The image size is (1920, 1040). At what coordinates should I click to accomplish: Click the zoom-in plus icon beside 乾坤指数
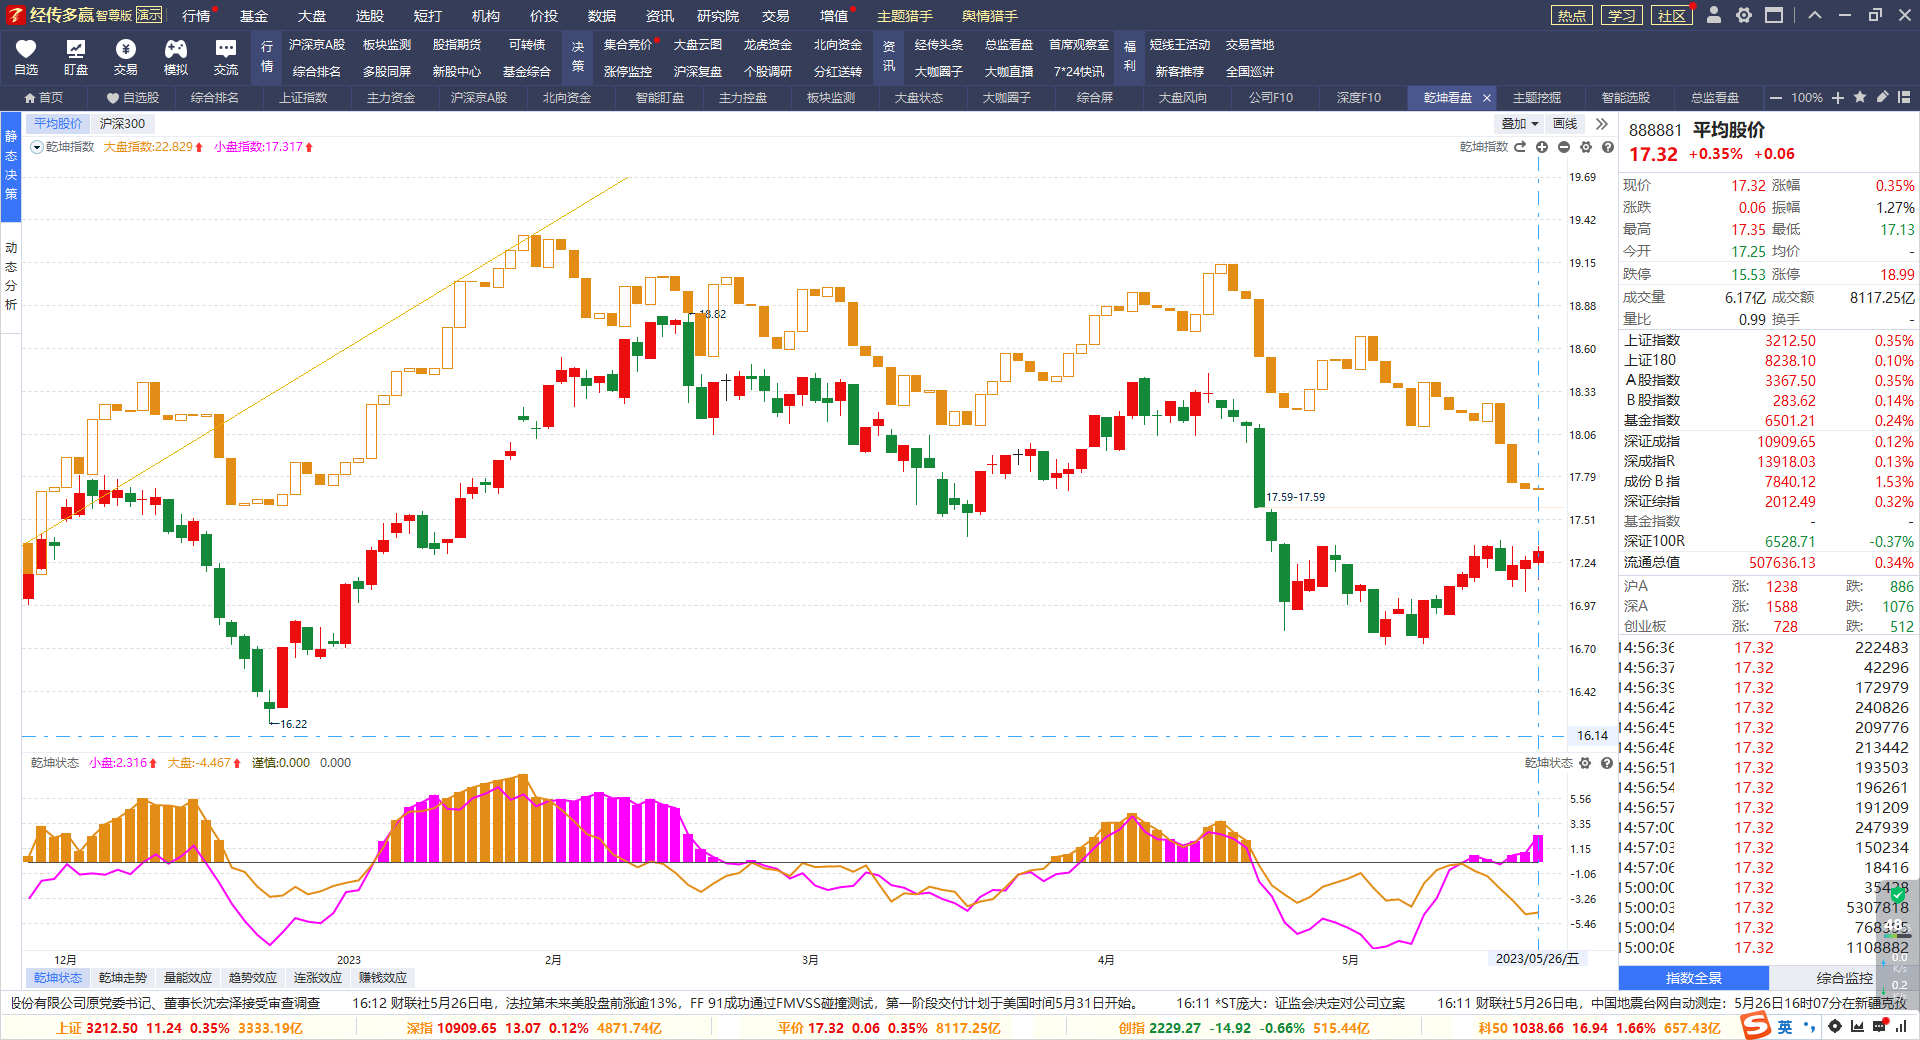1542,147
